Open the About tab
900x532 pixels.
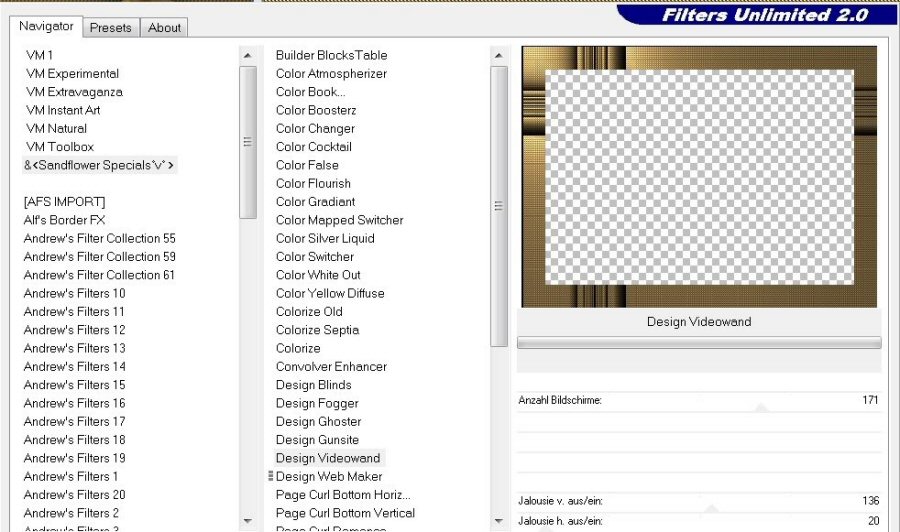click(164, 28)
